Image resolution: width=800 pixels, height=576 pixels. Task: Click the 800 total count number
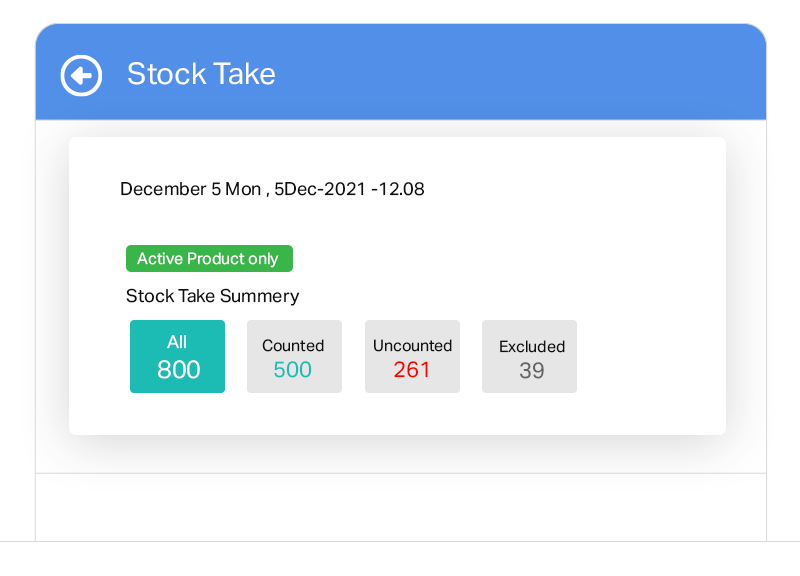pyautogui.click(x=178, y=370)
